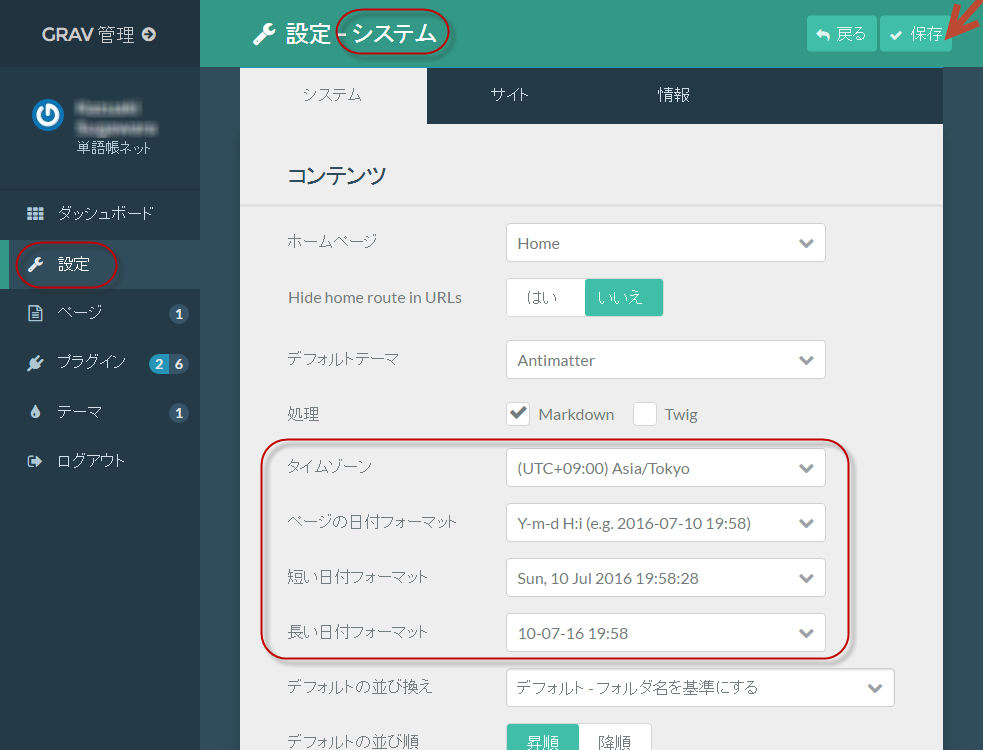Image resolution: width=983 pixels, height=750 pixels.
Task: Click the ページ document icon
Action: tap(35, 313)
